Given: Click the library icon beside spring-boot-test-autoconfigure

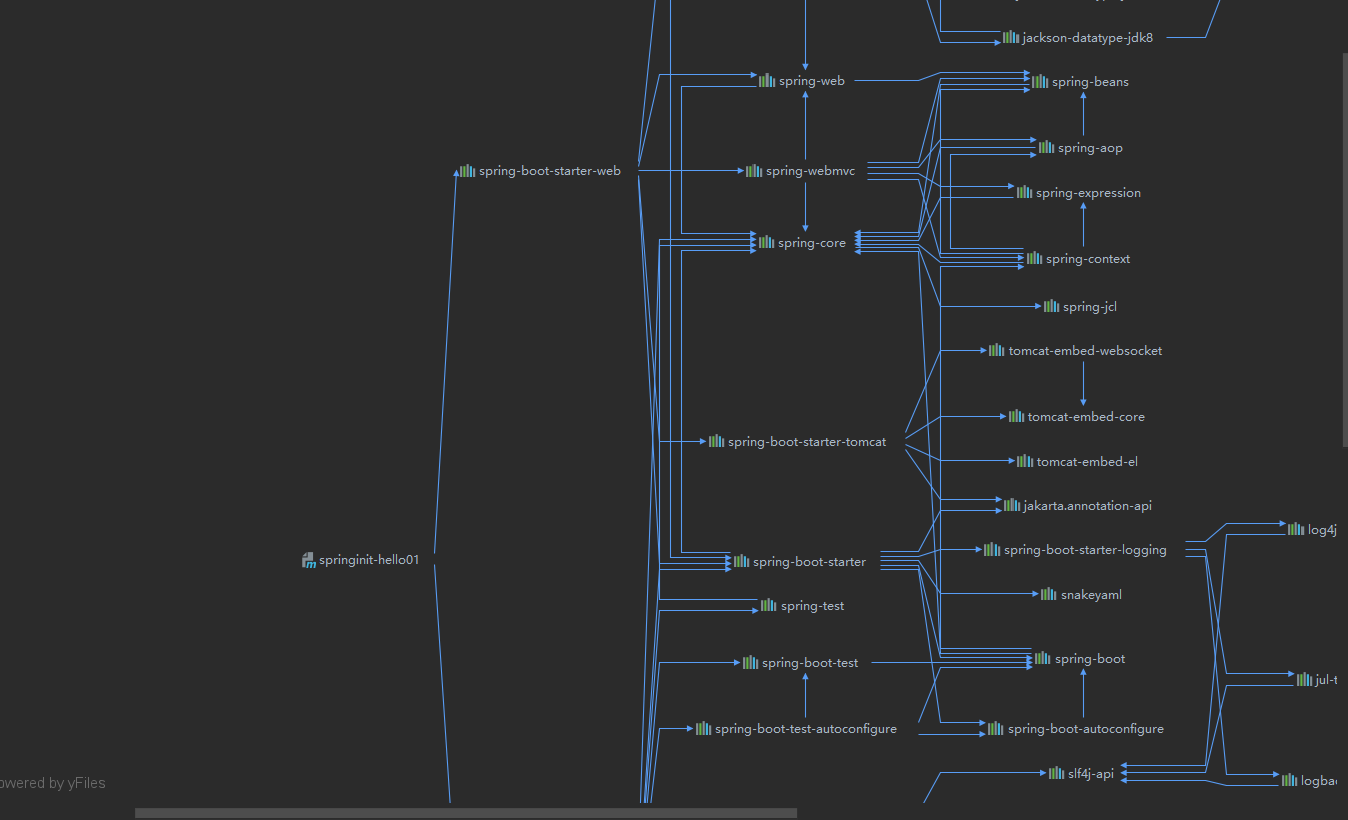Looking at the screenshot, I should 704,729.
